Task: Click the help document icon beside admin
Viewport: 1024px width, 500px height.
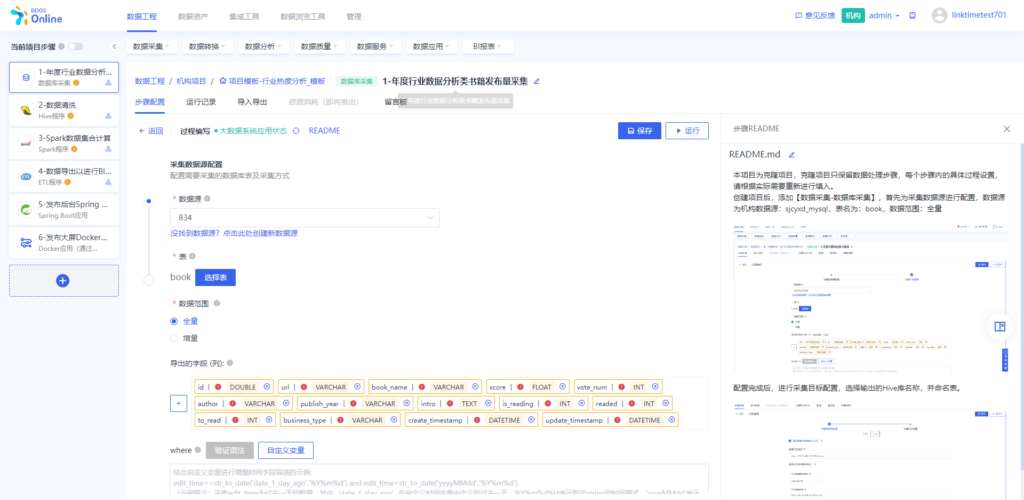Action: [912, 16]
